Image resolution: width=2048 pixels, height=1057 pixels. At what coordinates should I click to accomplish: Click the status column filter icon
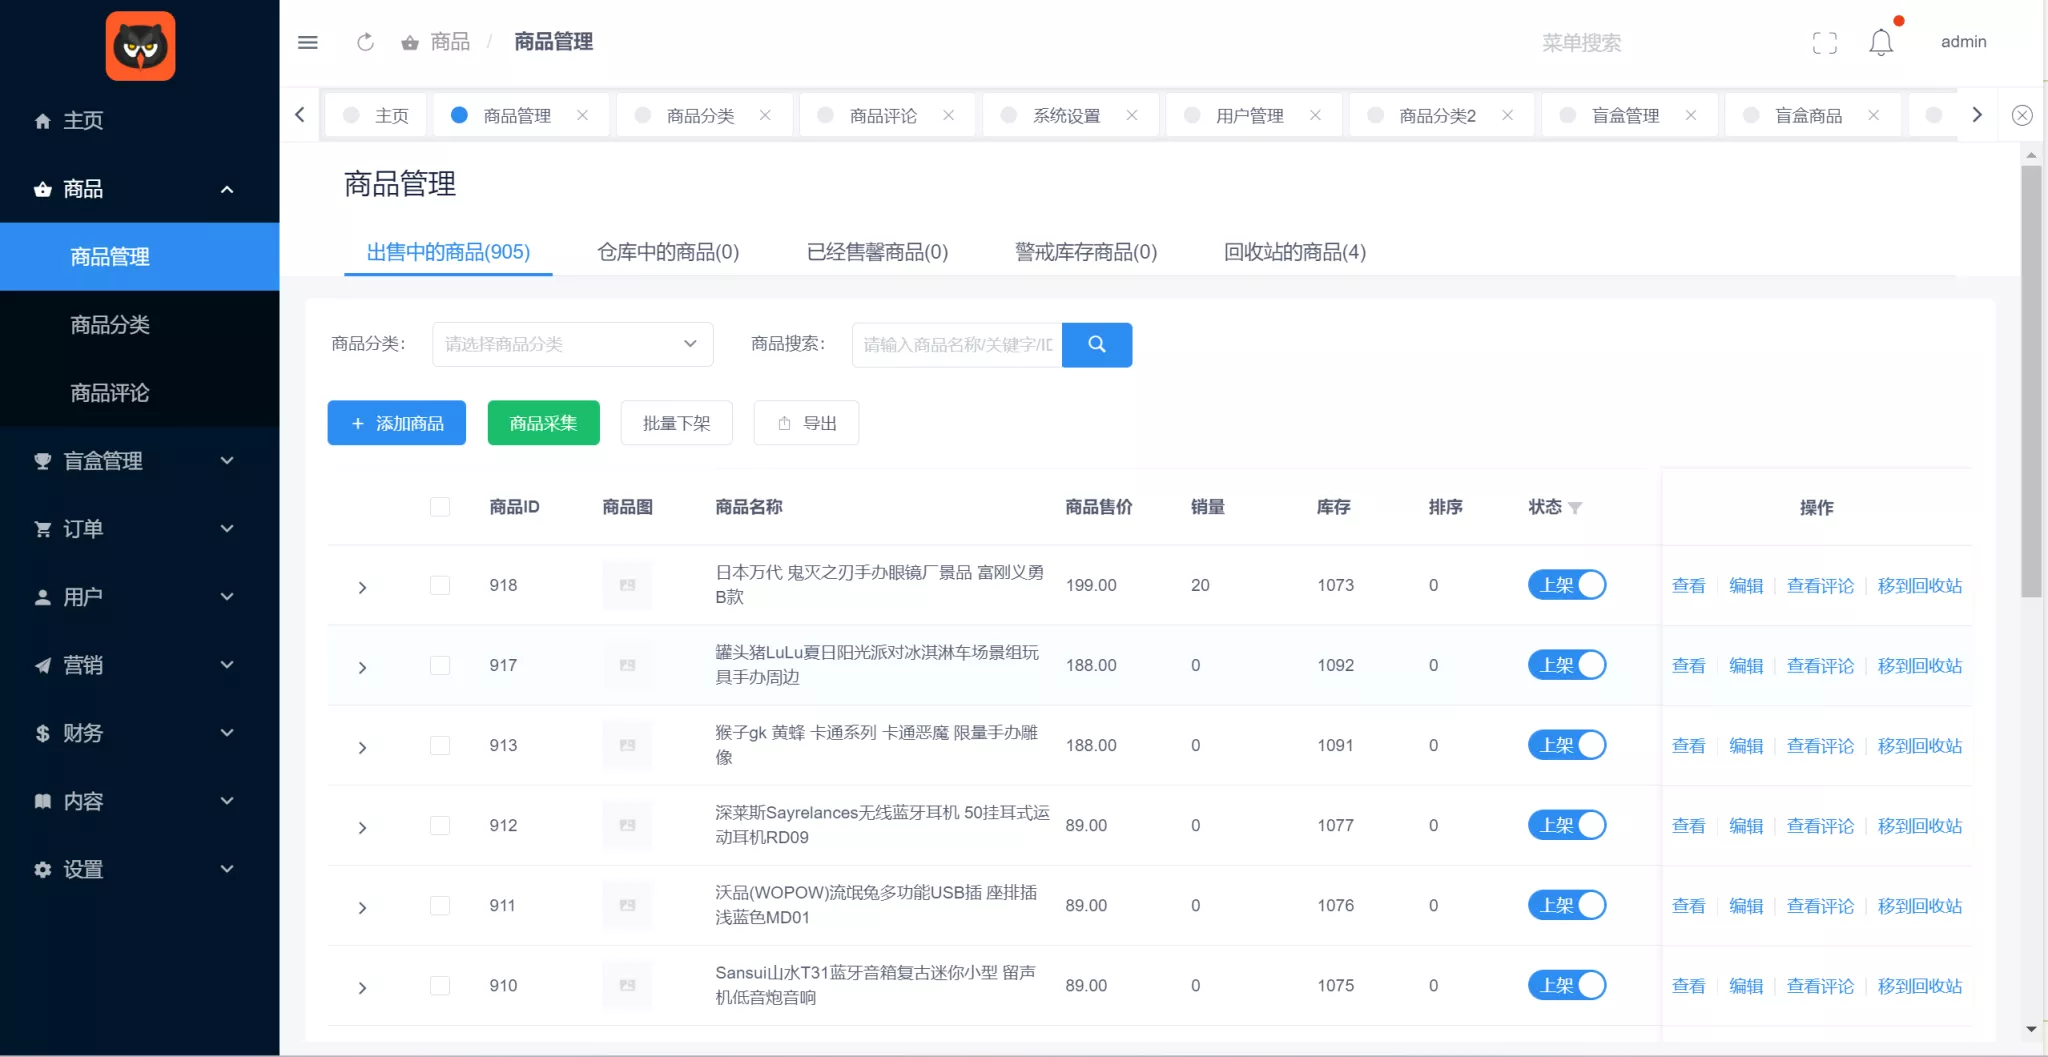tap(1575, 508)
